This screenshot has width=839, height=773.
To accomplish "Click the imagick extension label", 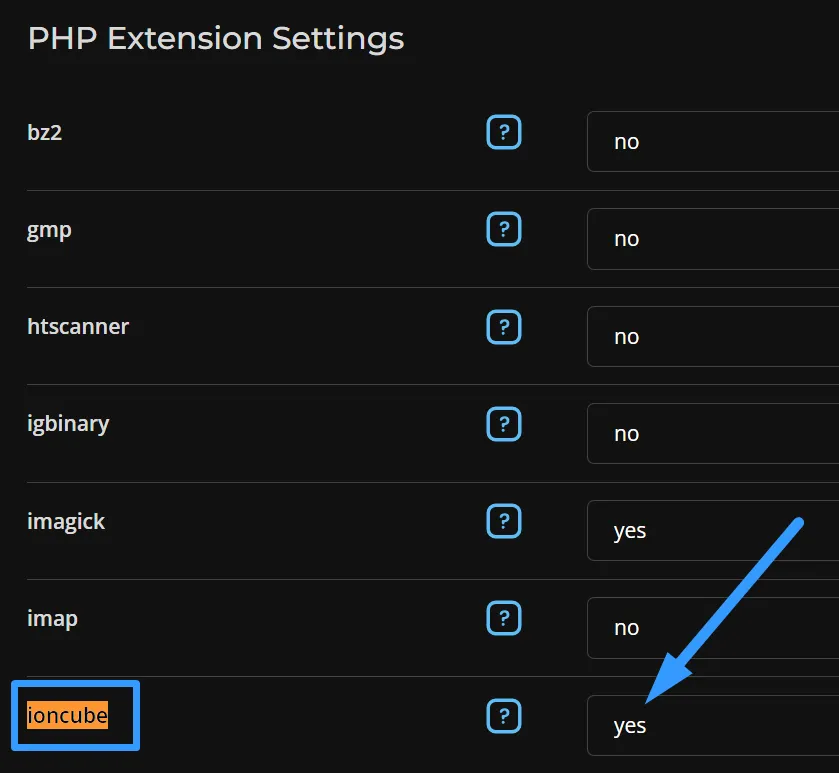I will pyautogui.click(x=66, y=521).
